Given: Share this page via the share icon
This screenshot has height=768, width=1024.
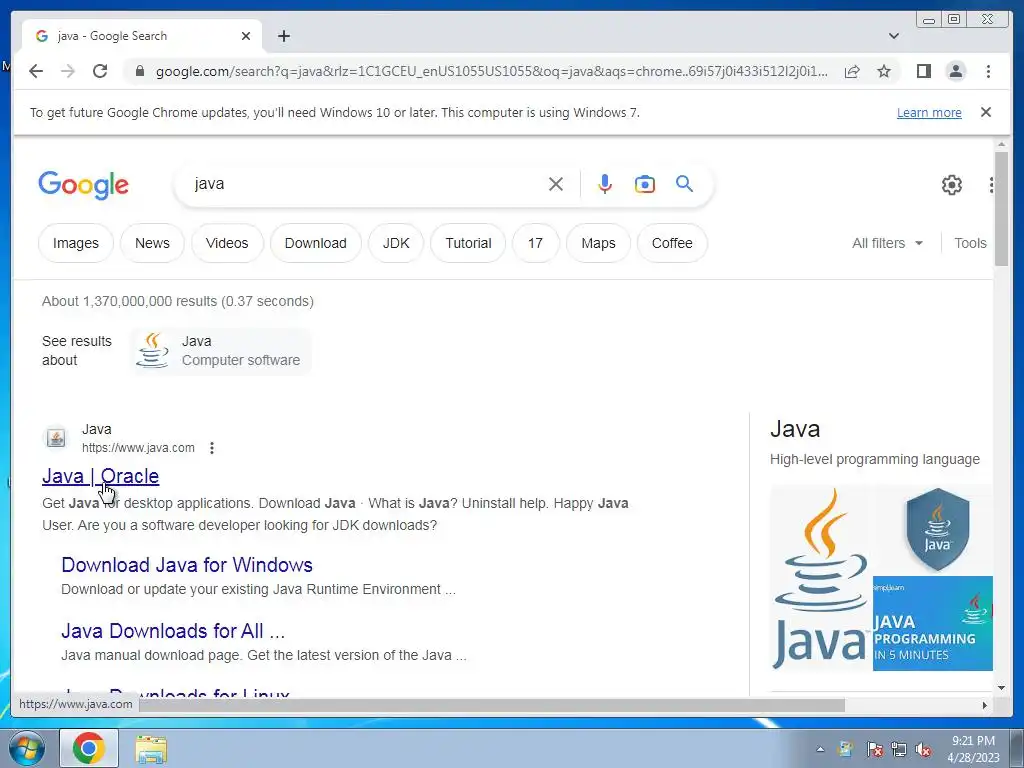Looking at the screenshot, I should [852, 71].
